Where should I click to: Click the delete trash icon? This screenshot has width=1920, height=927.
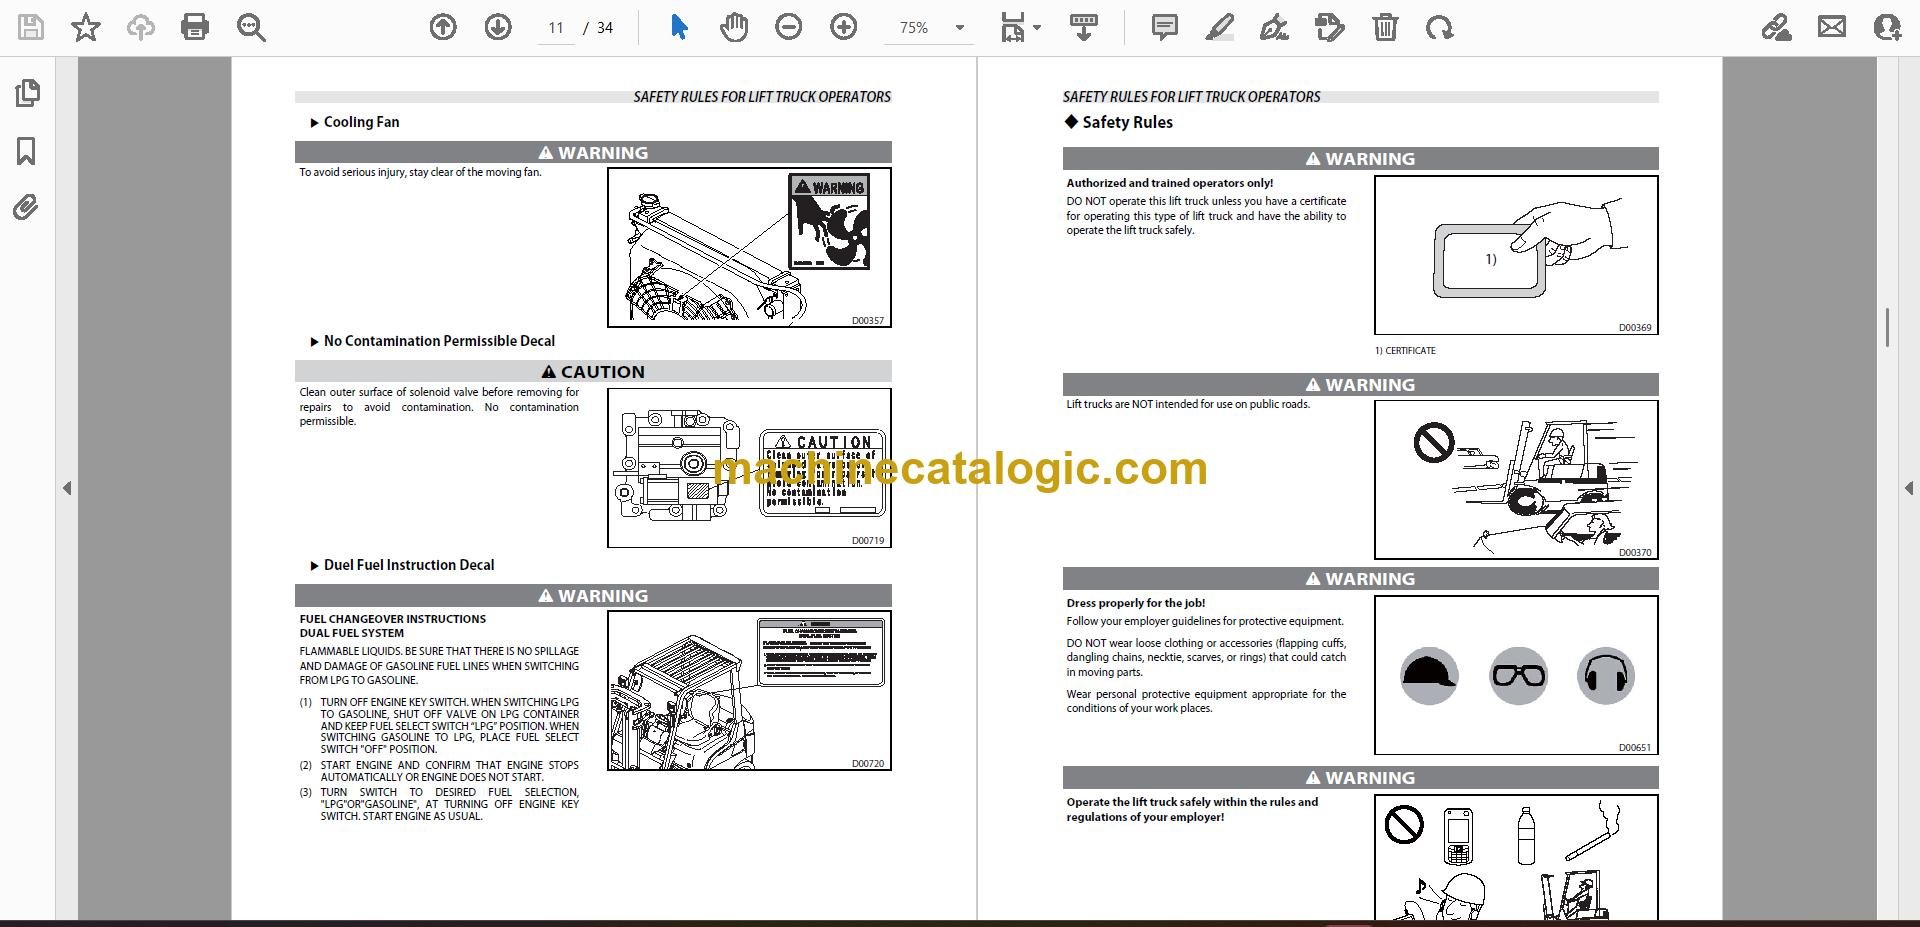tap(1385, 27)
